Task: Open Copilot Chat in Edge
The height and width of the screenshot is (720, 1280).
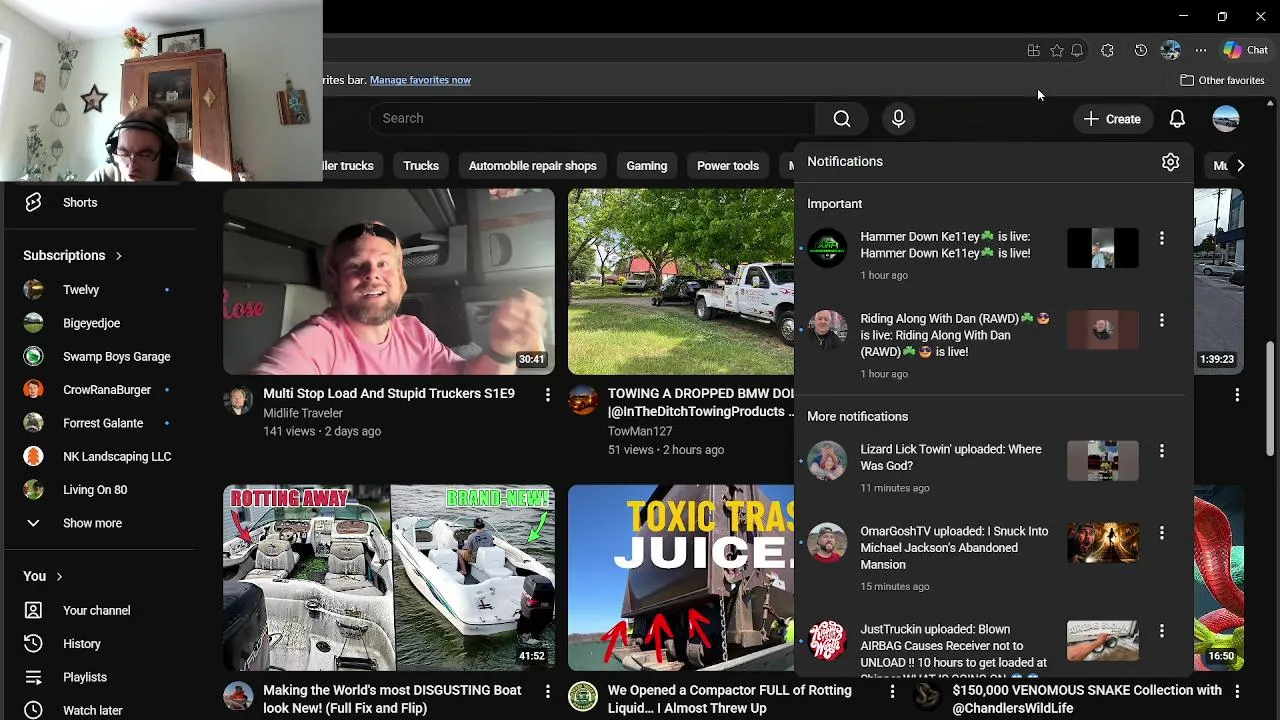Action: [x=1246, y=50]
